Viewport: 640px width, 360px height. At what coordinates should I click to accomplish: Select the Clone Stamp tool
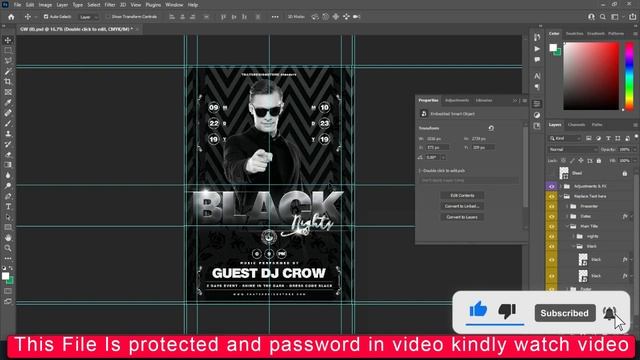tap(8, 134)
